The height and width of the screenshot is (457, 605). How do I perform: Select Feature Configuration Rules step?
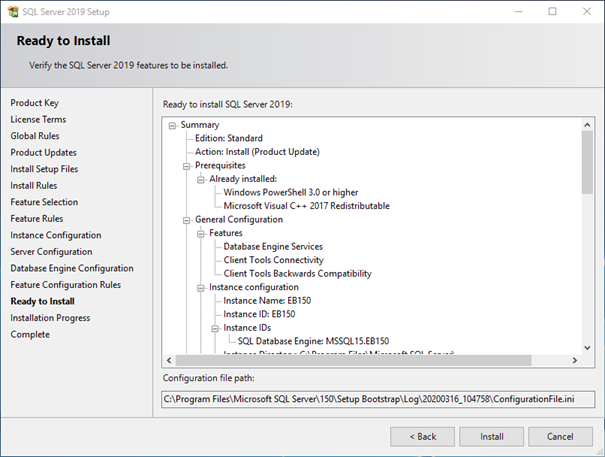click(66, 285)
